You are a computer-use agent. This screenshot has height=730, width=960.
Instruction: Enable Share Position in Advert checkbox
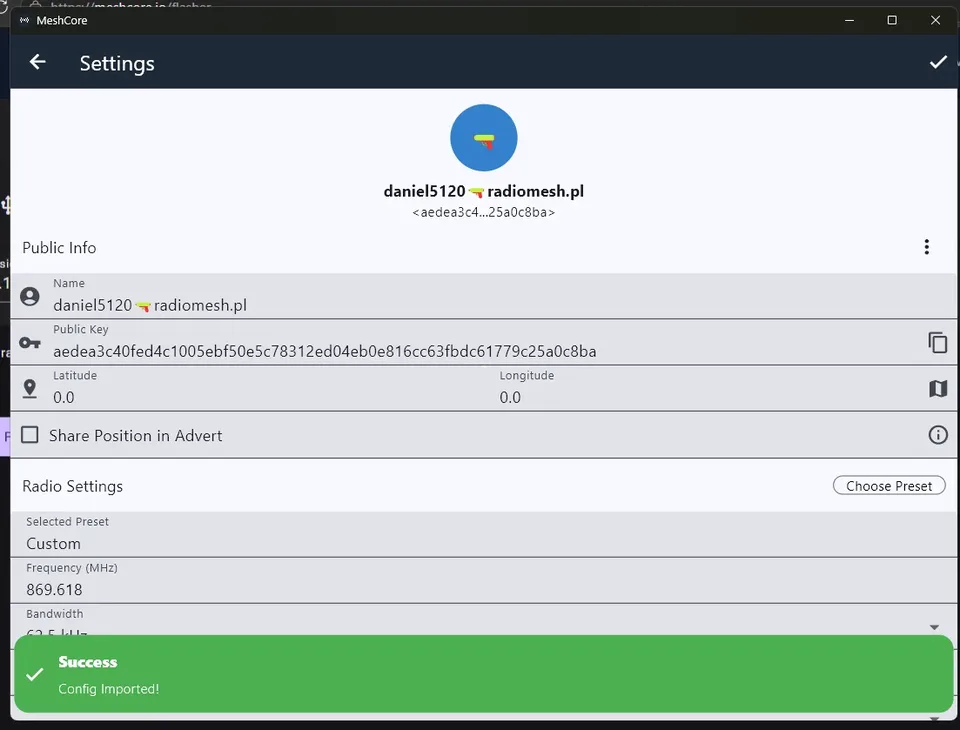(x=29, y=435)
